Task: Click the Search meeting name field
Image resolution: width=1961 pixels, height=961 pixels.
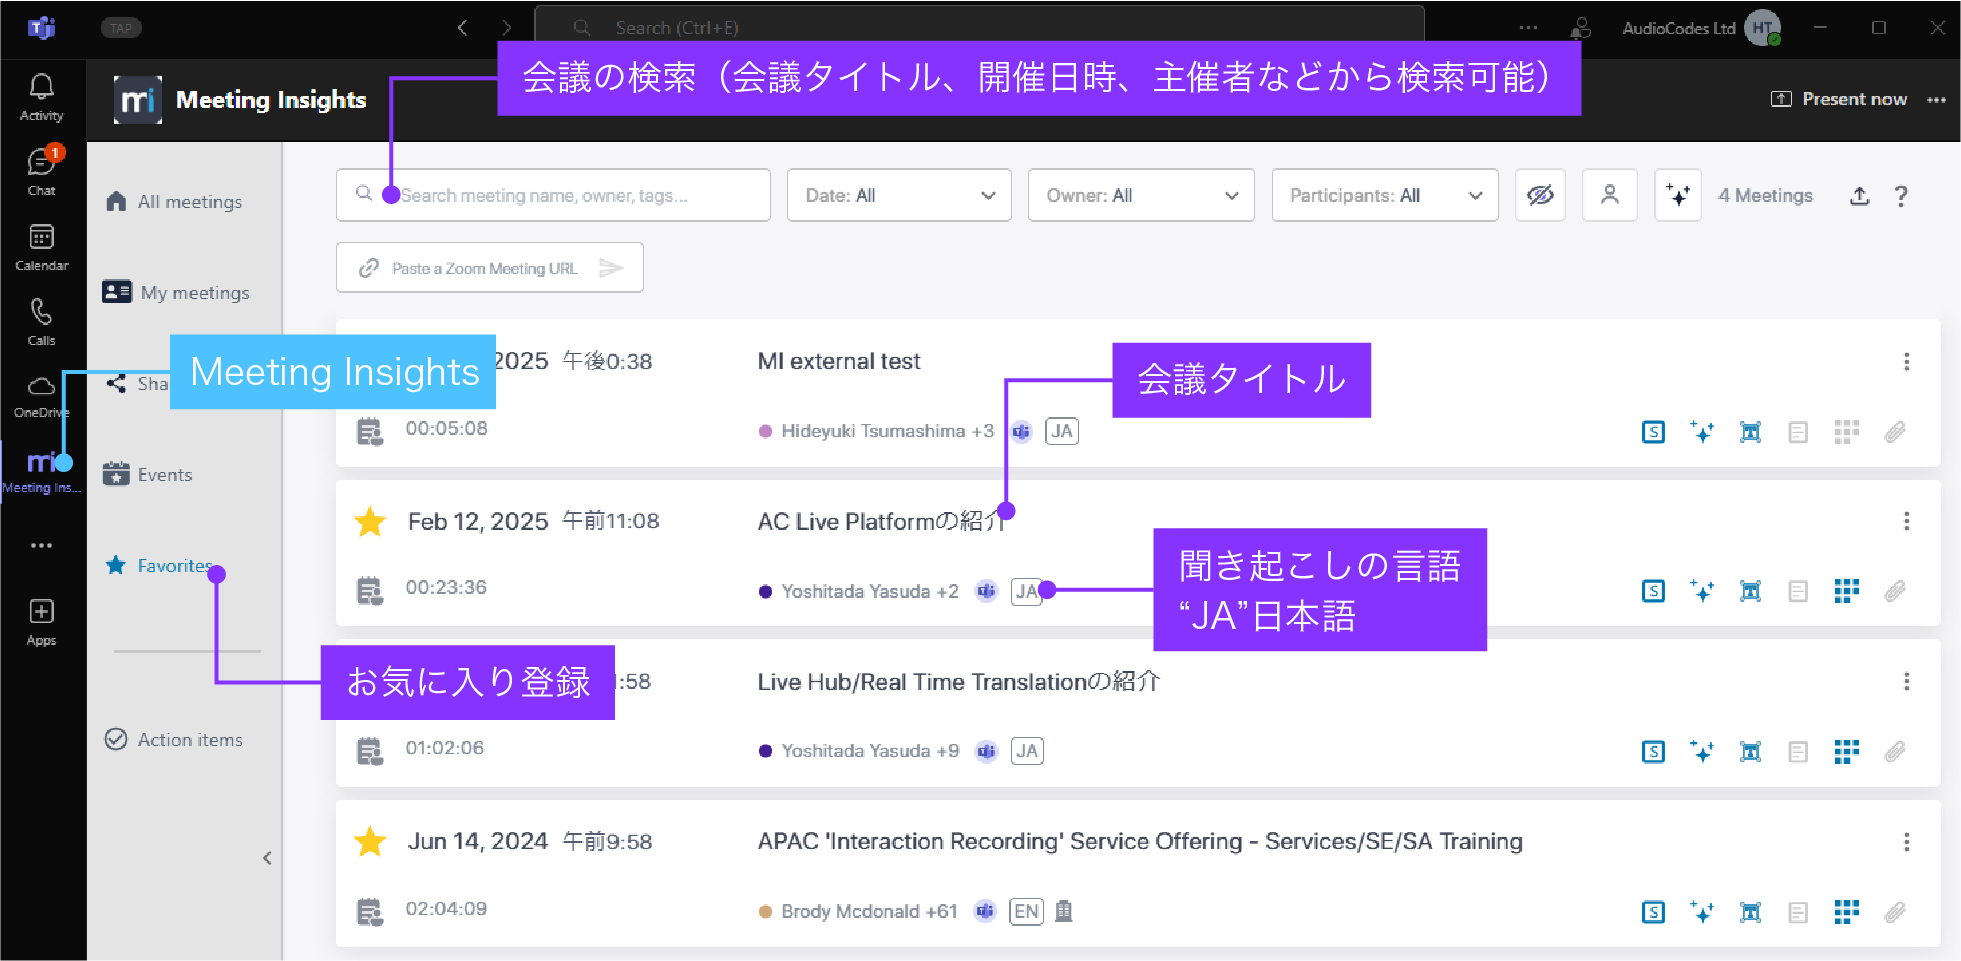Action: tap(553, 195)
